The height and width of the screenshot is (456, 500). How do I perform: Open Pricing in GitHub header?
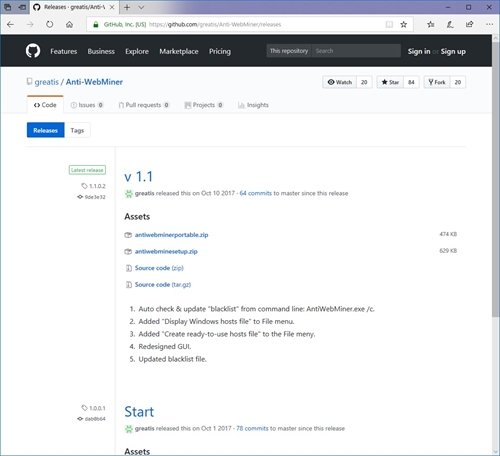coord(220,51)
